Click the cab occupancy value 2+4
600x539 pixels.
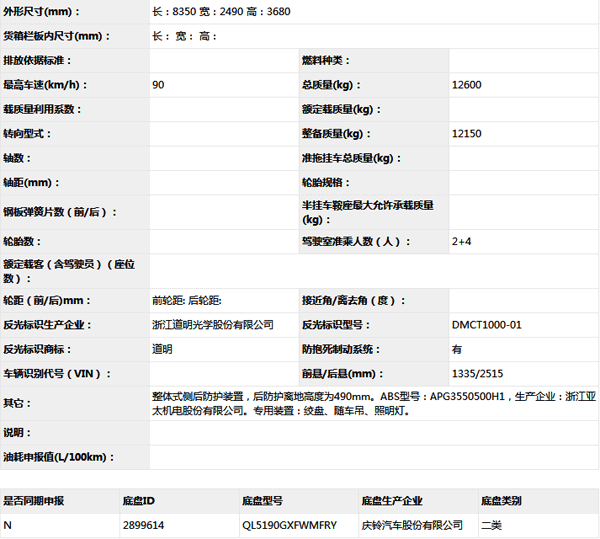[x=461, y=242]
